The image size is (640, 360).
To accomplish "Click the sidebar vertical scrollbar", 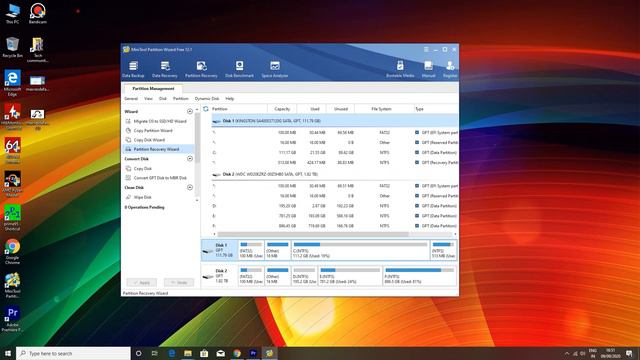I will (x=197, y=138).
